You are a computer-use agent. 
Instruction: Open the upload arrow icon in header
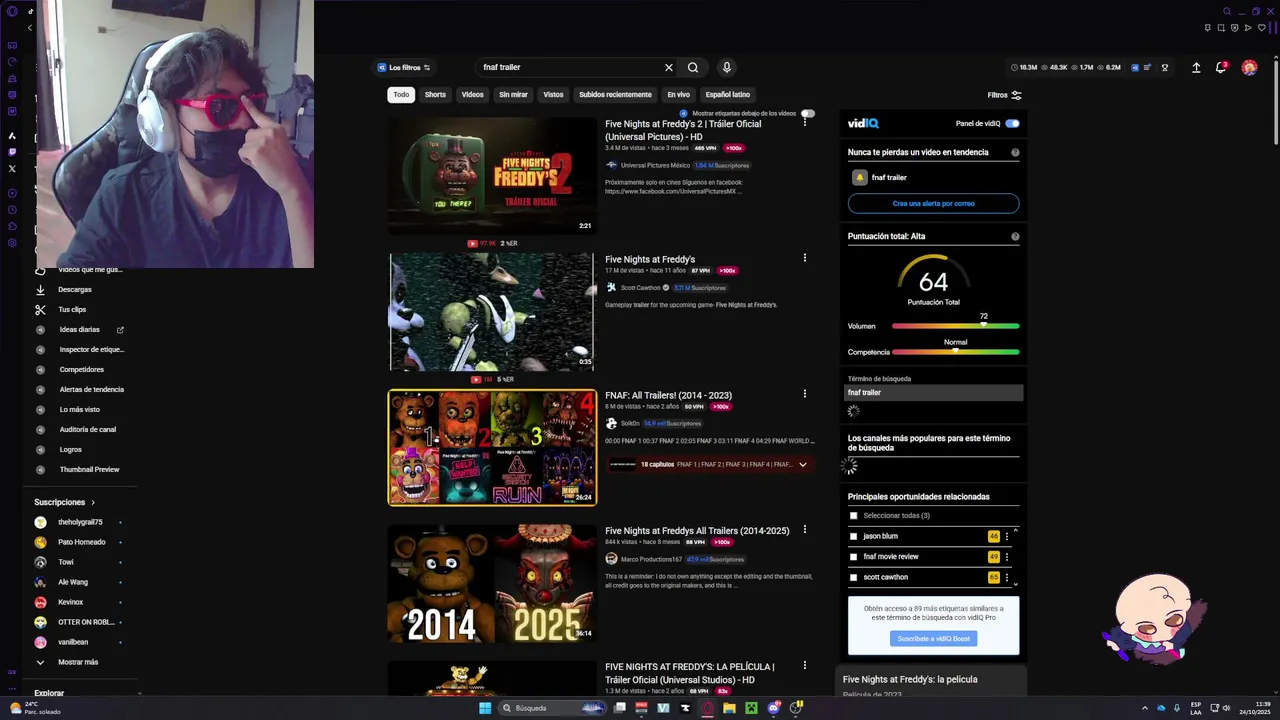point(1196,67)
